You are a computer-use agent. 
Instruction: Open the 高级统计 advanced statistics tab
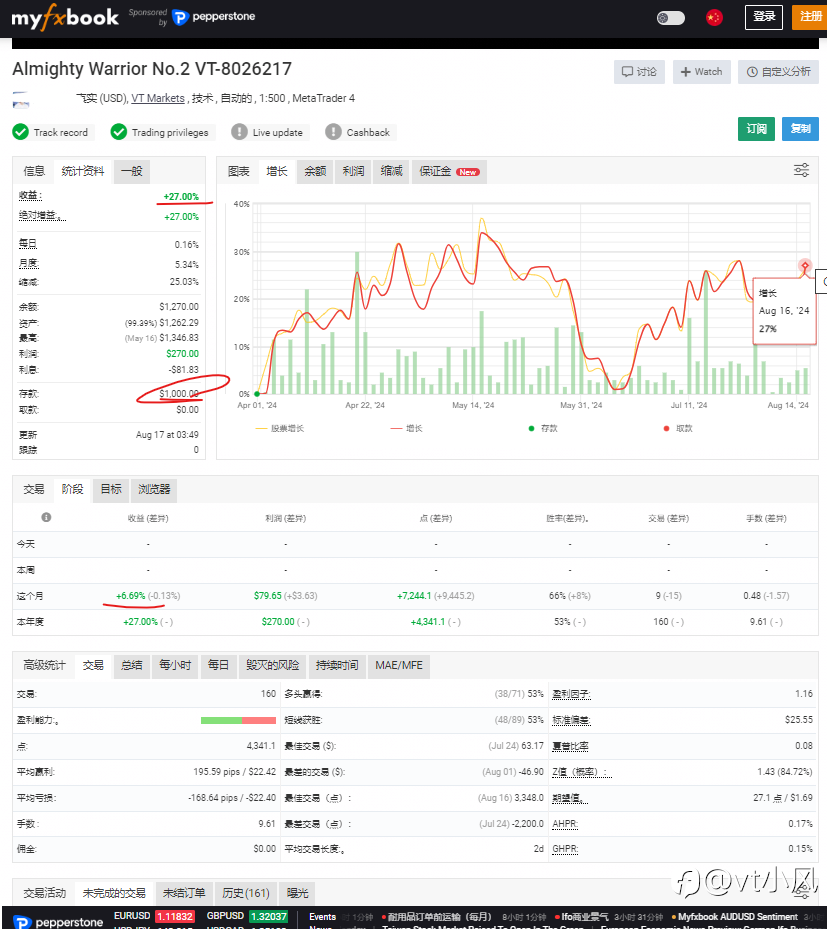[44, 665]
